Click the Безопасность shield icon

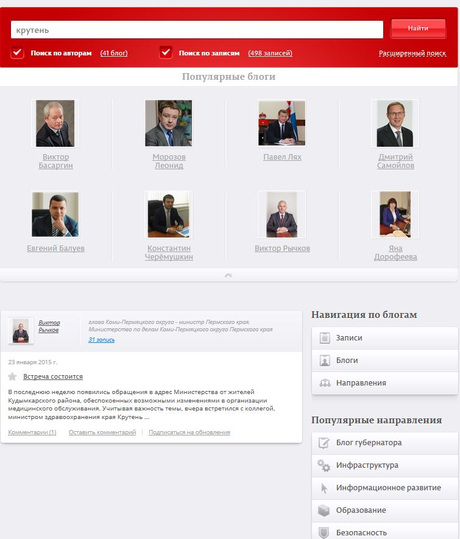click(x=324, y=532)
